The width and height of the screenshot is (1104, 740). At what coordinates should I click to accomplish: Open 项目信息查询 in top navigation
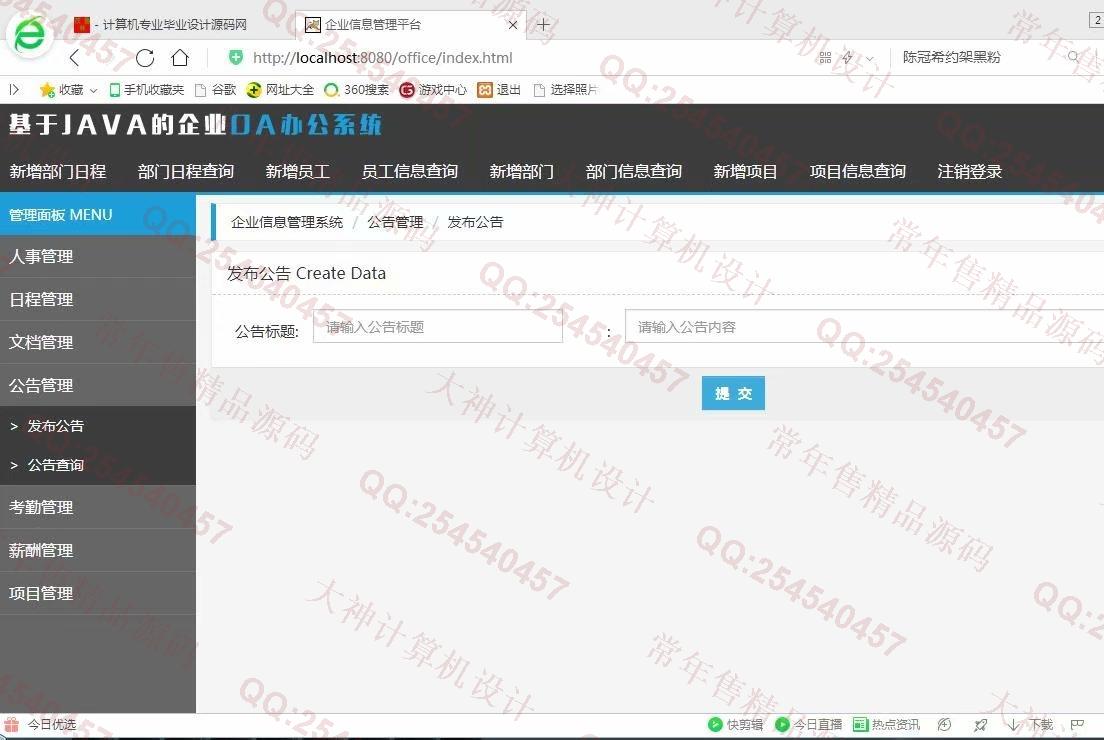(x=858, y=171)
